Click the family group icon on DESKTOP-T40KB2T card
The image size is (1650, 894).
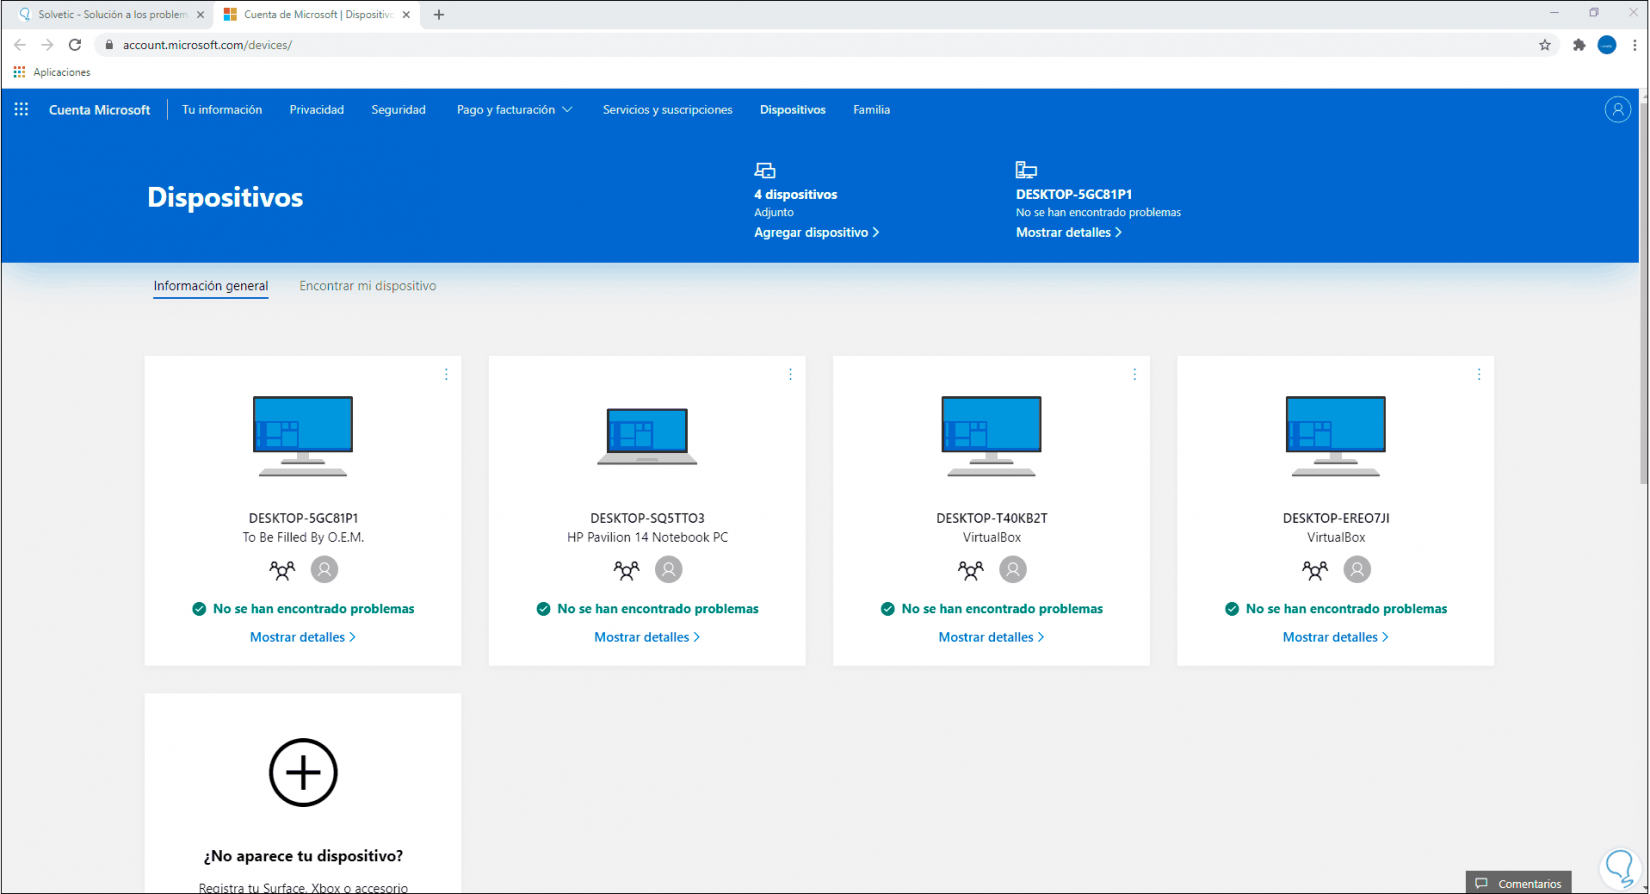coord(971,570)
